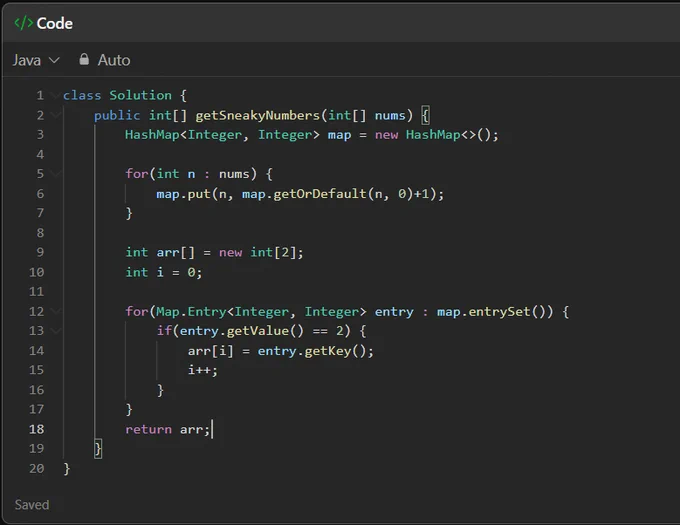Click line number 9 in the gutter
Image resolution: width=680 pixels, height=525 pixels.
pyautogui.click(x=40, y=252)
